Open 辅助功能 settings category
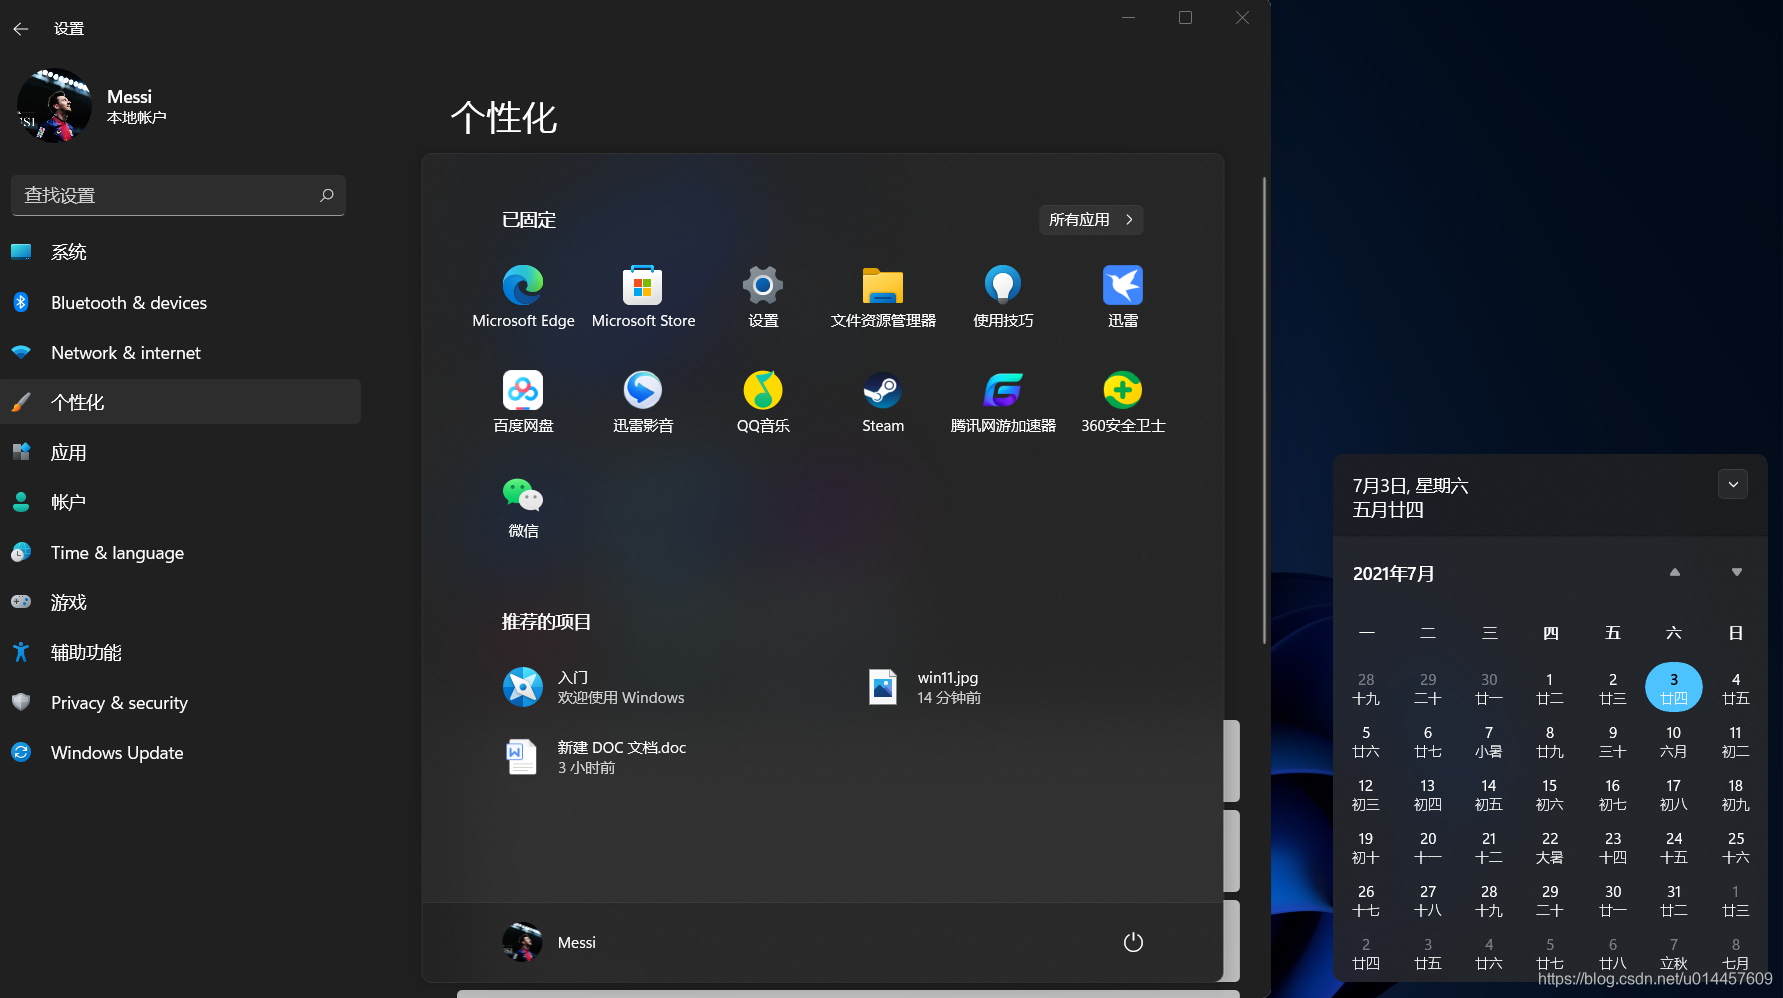 pyautogui.click(x=180, y=652)
